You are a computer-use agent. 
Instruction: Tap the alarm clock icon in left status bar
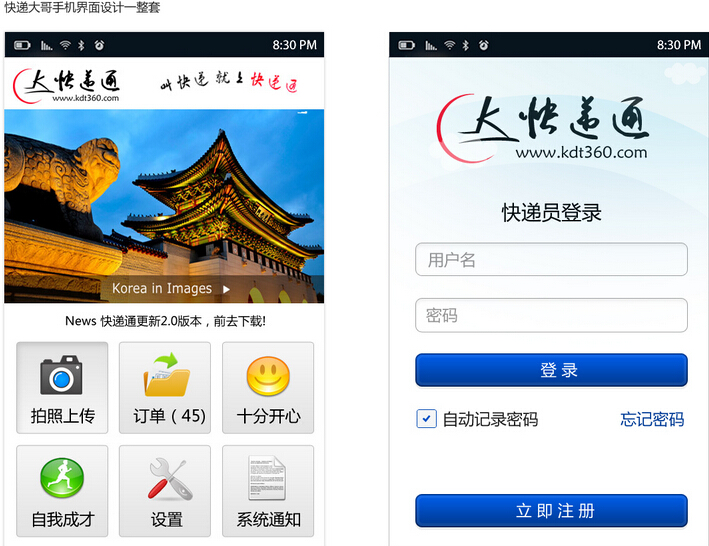(x=99, y=45)
